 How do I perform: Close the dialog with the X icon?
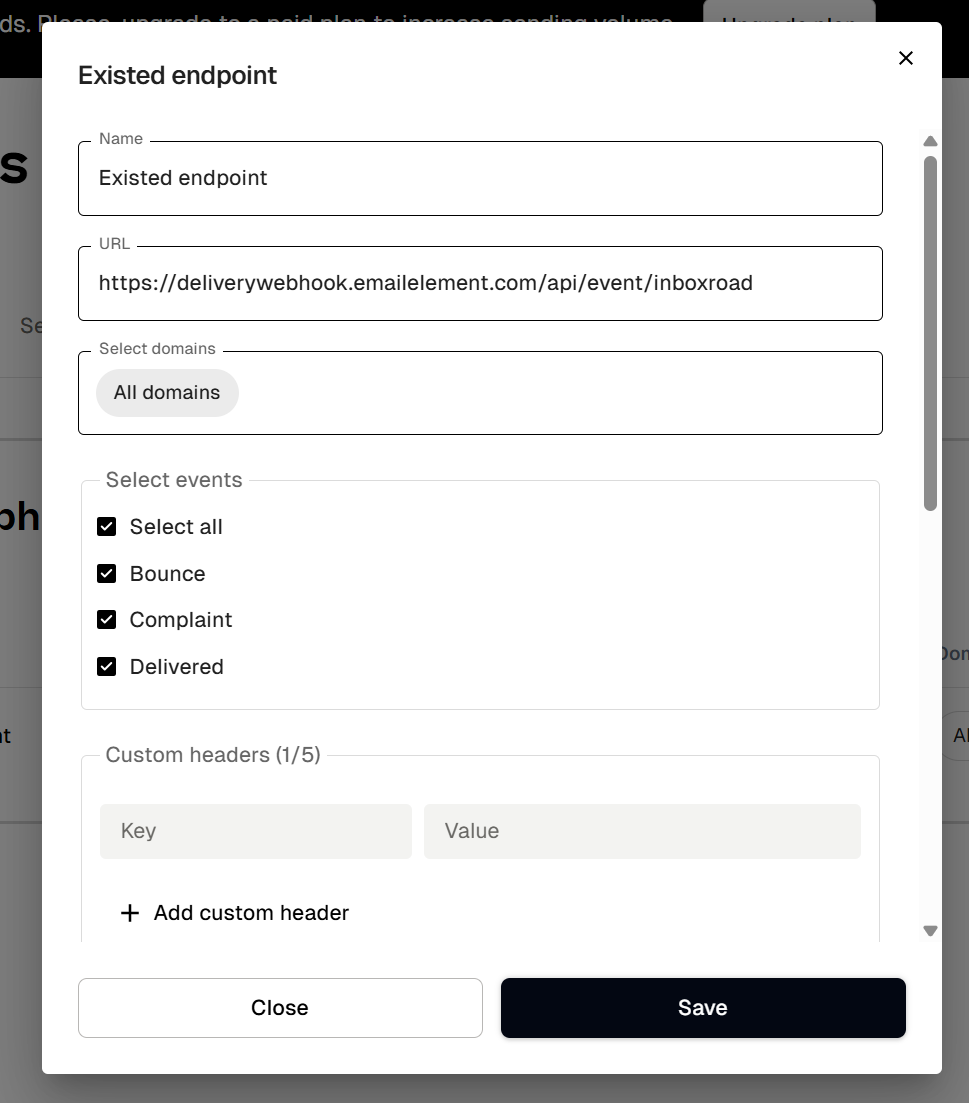[x=906, y=58]
